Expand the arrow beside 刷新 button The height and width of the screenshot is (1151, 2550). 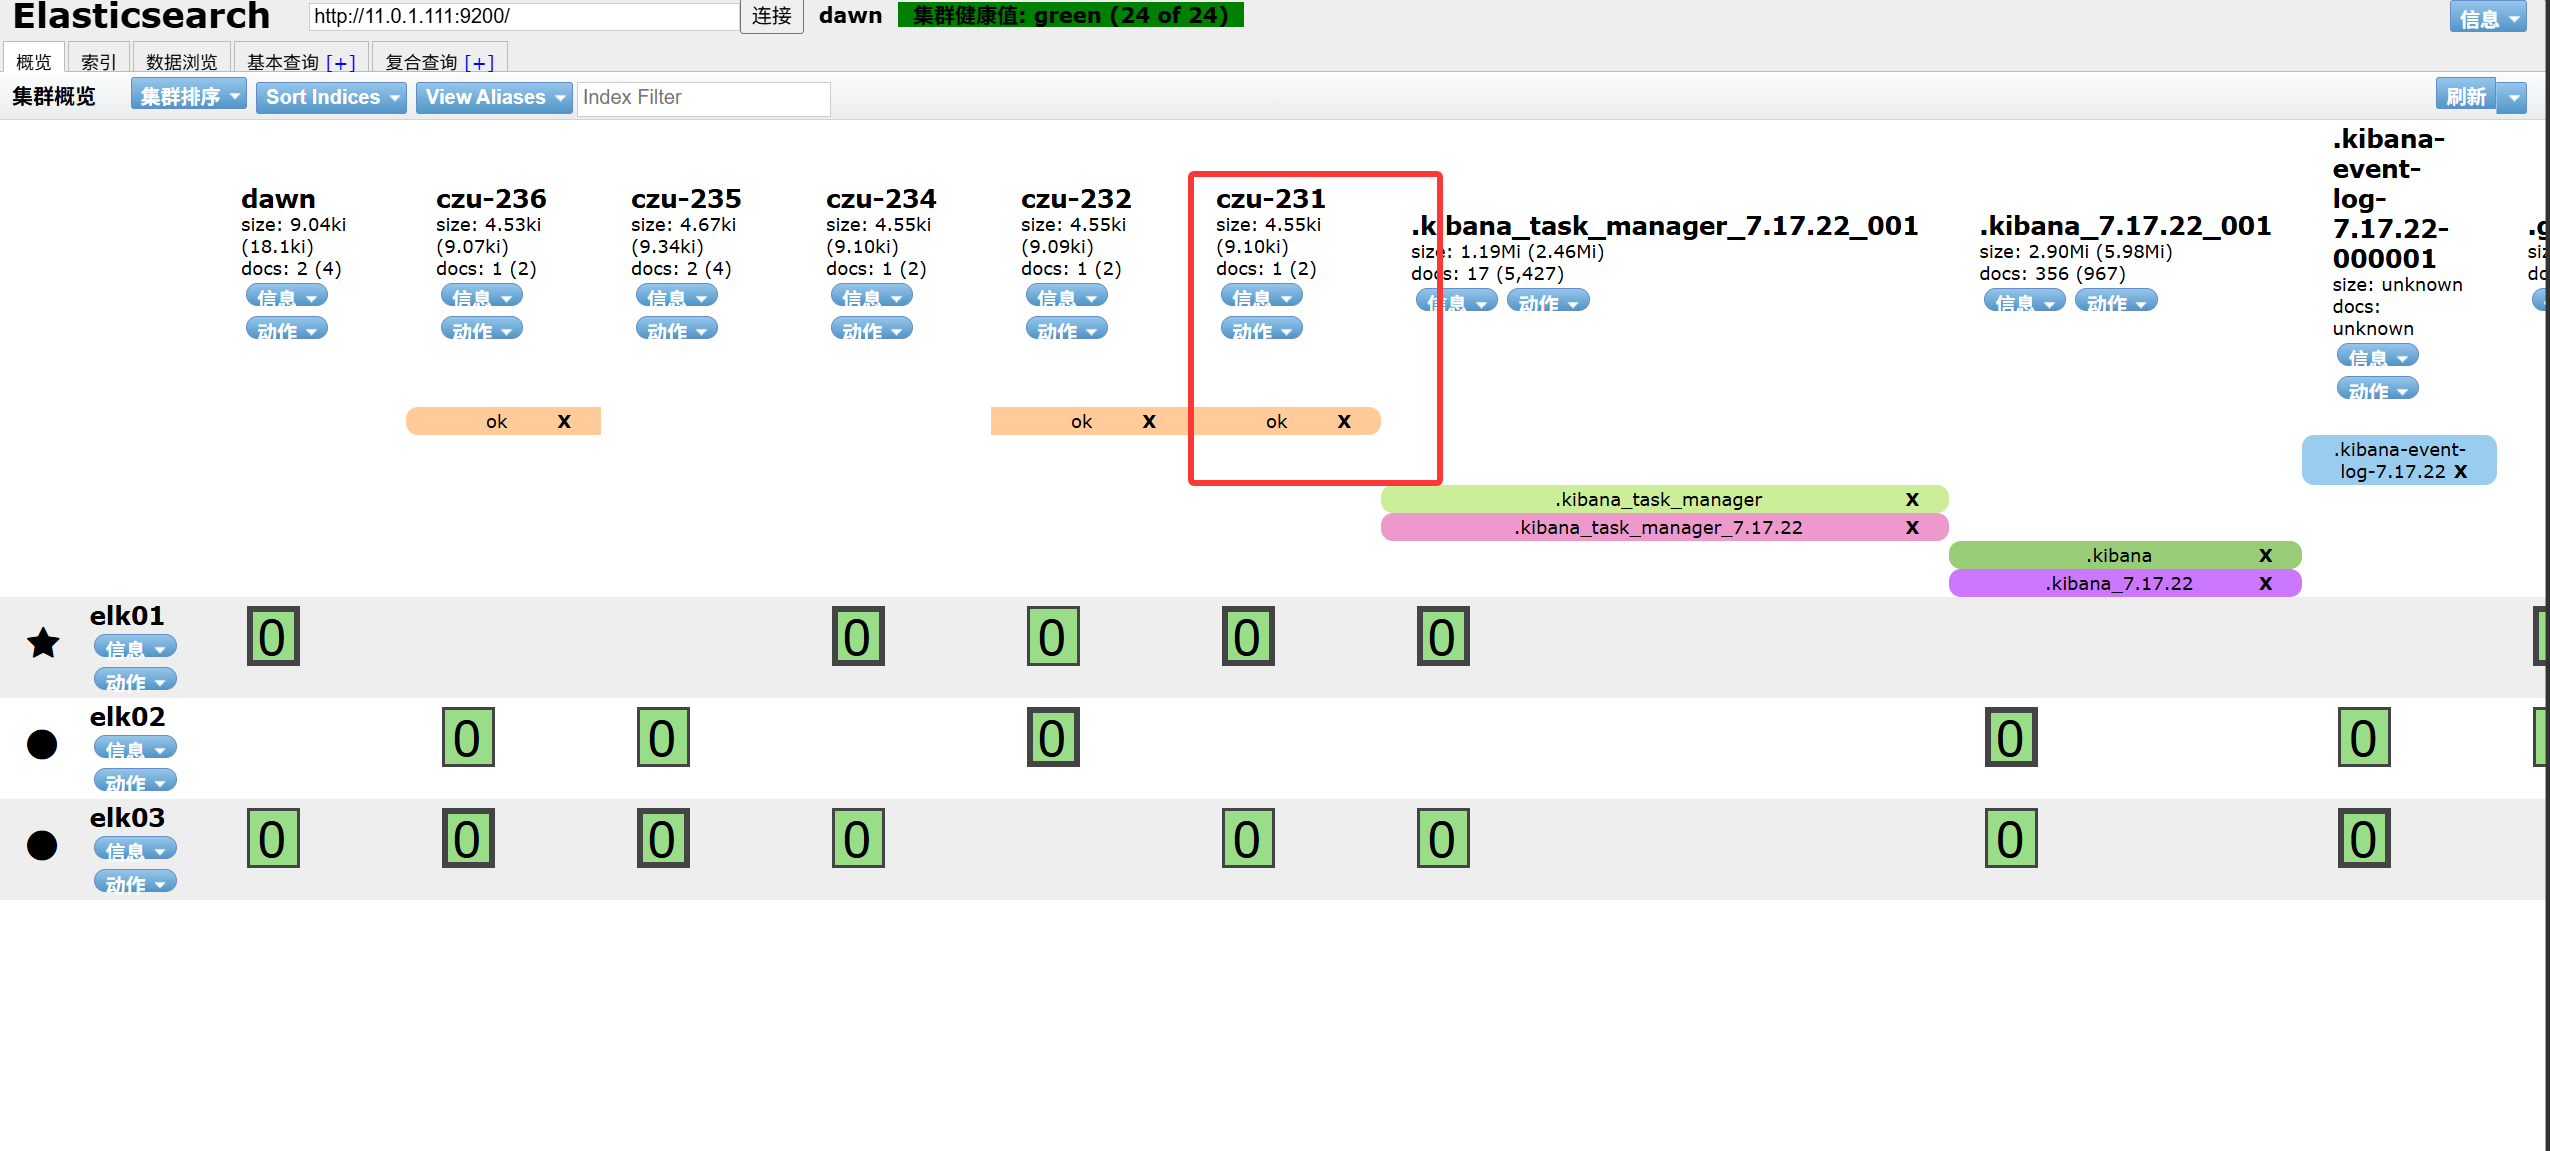point(2512,97)
